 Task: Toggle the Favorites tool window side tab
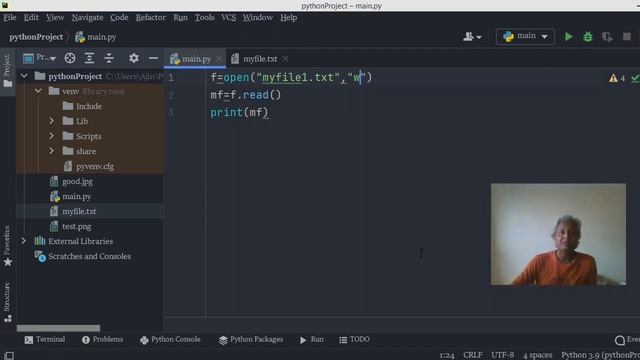[7, 246]
